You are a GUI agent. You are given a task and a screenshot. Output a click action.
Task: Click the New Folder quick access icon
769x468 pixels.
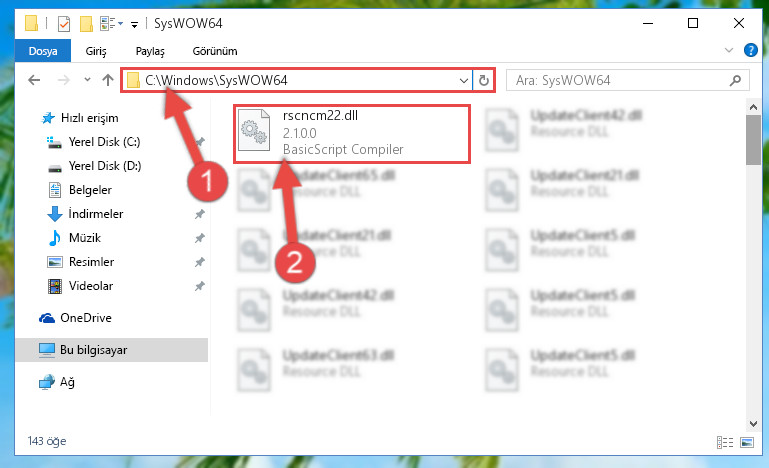[86, 24]
